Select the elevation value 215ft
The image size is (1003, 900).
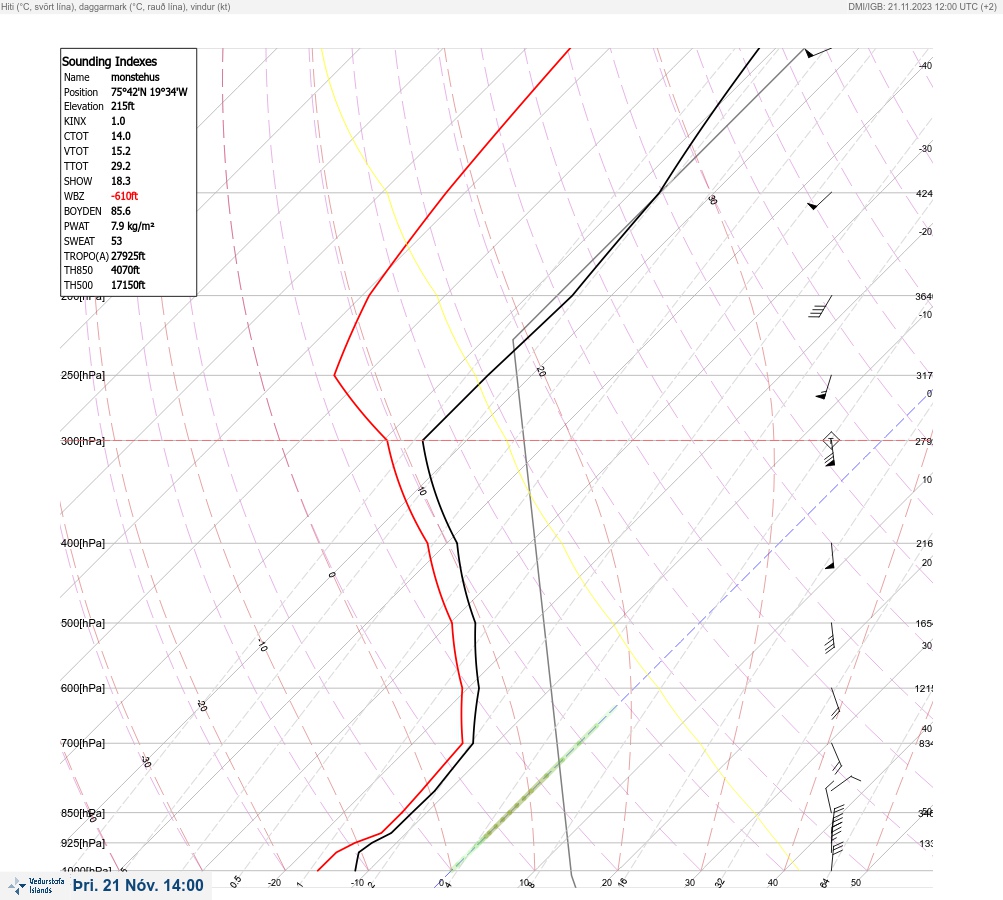click(x=123, y=106)
